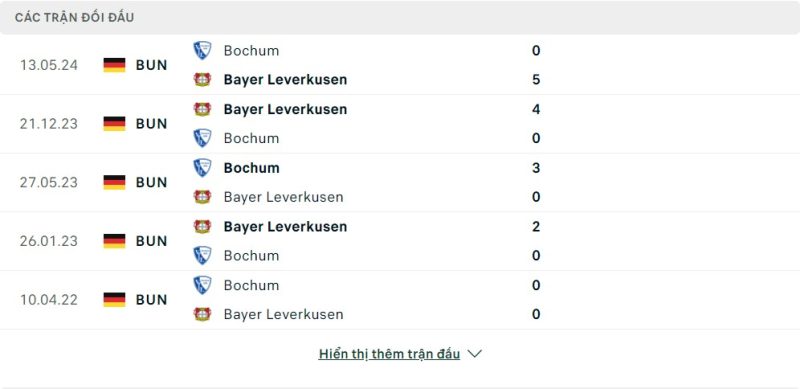The image size is (800, 389).
Task: Click German flag icon beside 21.12.23
Action: pyautogui.click(x=114, y=124)
